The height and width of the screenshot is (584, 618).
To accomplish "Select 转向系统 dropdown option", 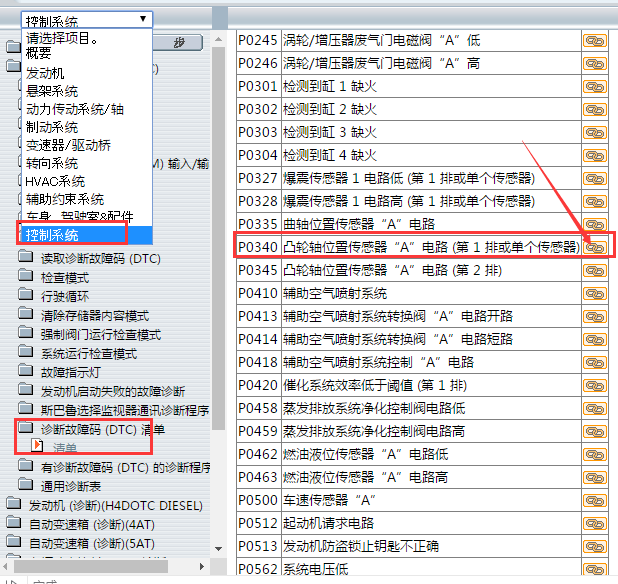I will click(52, 163).
